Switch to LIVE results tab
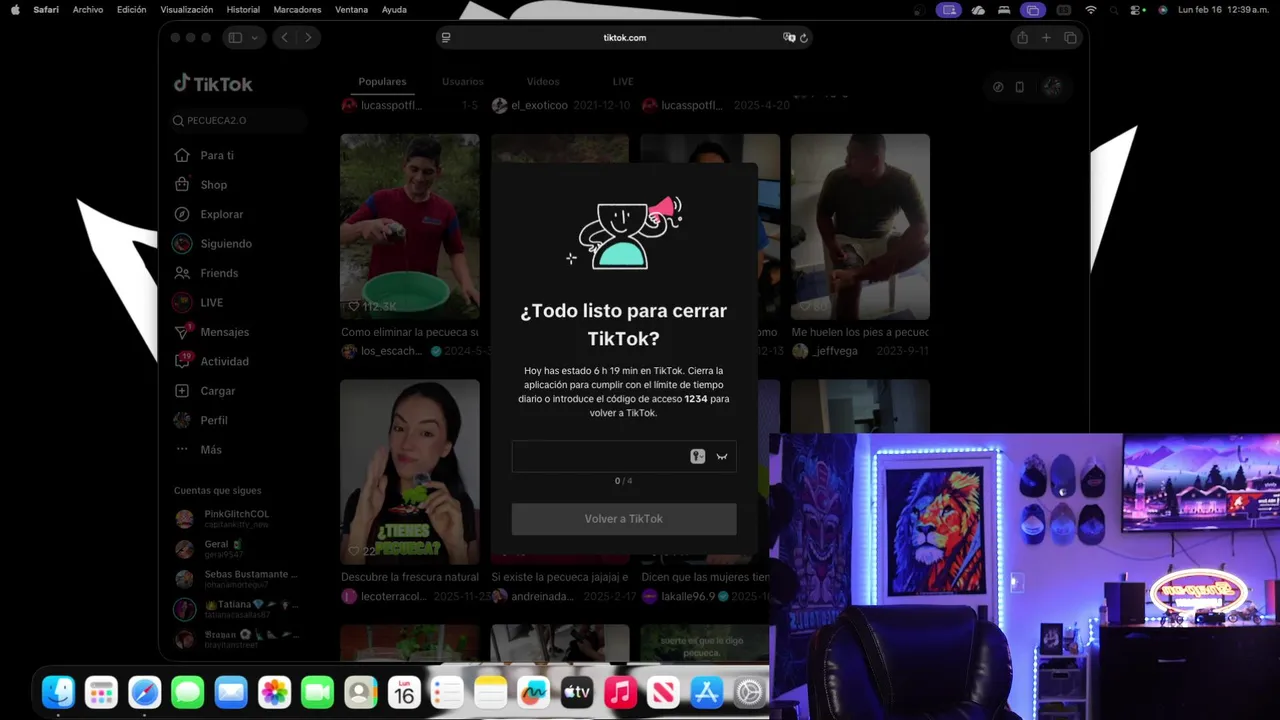The width and height of the screenshot is (1280, 720). click(x=623, y=82)
